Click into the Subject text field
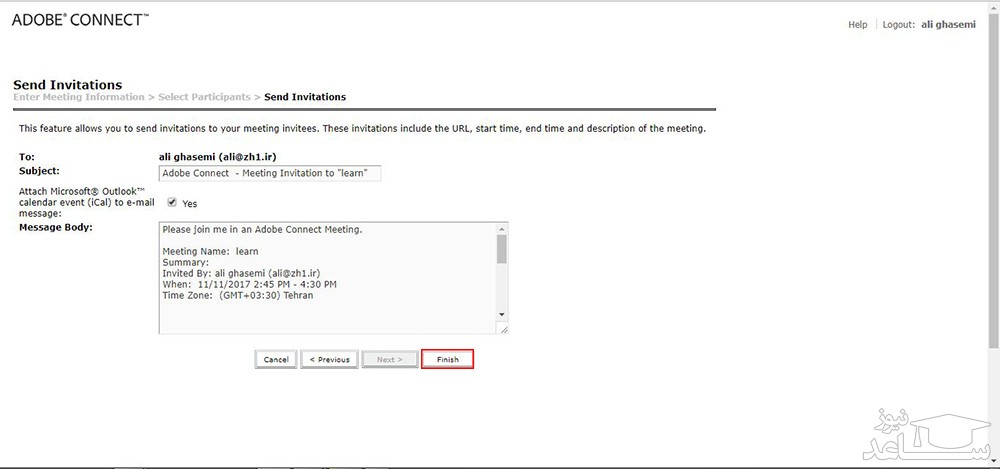Image resolution: width=1000 pixels, height=469 pixels. [x=270, y=173]
